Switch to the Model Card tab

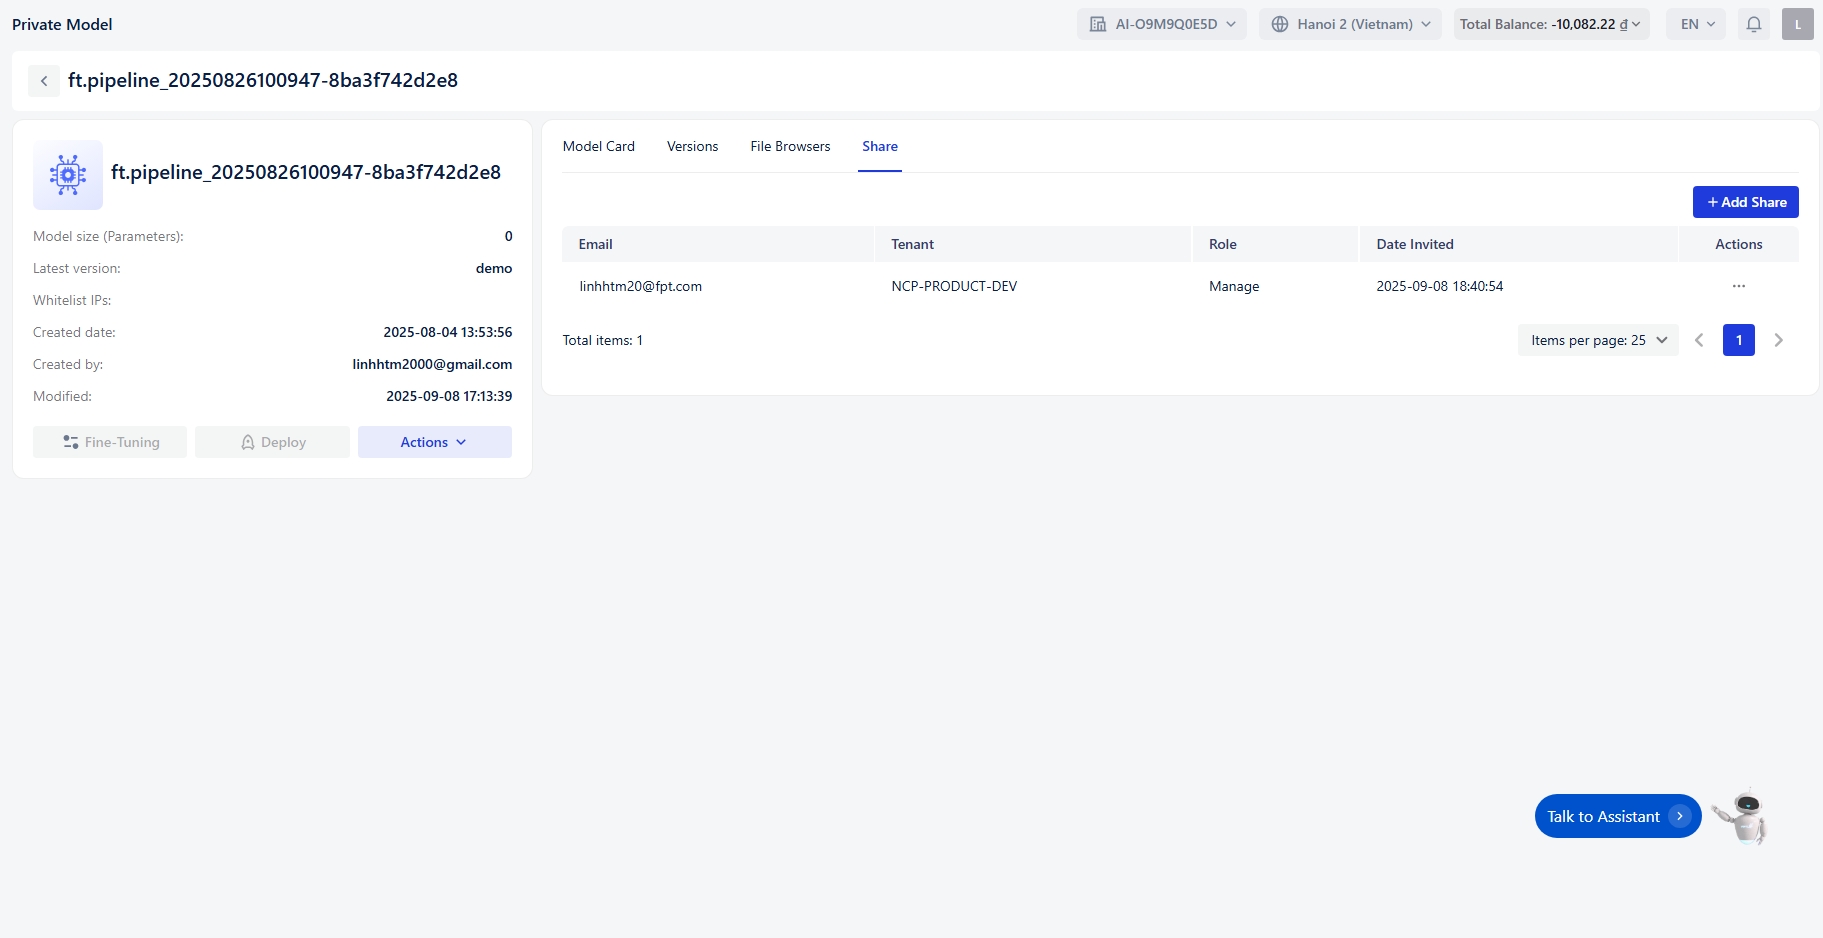tap(598, 146)
